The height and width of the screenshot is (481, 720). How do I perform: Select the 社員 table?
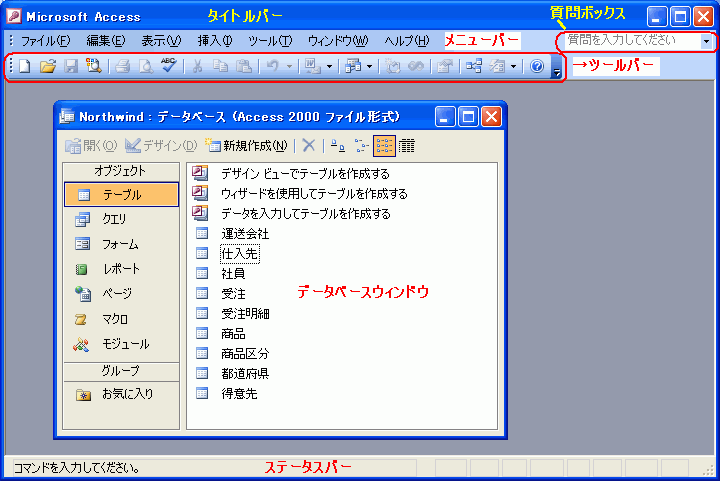[x=233, y=274]
